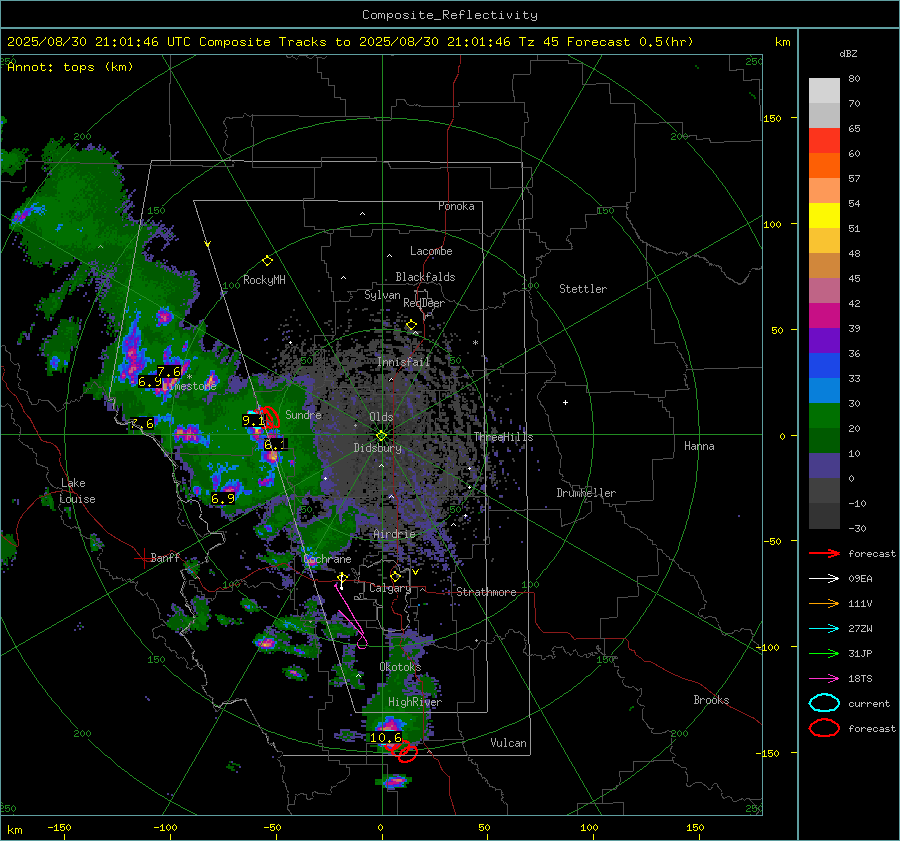Screen dimensions: 900x841
Task: Click the Drumheller town label
Action: (586, 493)
